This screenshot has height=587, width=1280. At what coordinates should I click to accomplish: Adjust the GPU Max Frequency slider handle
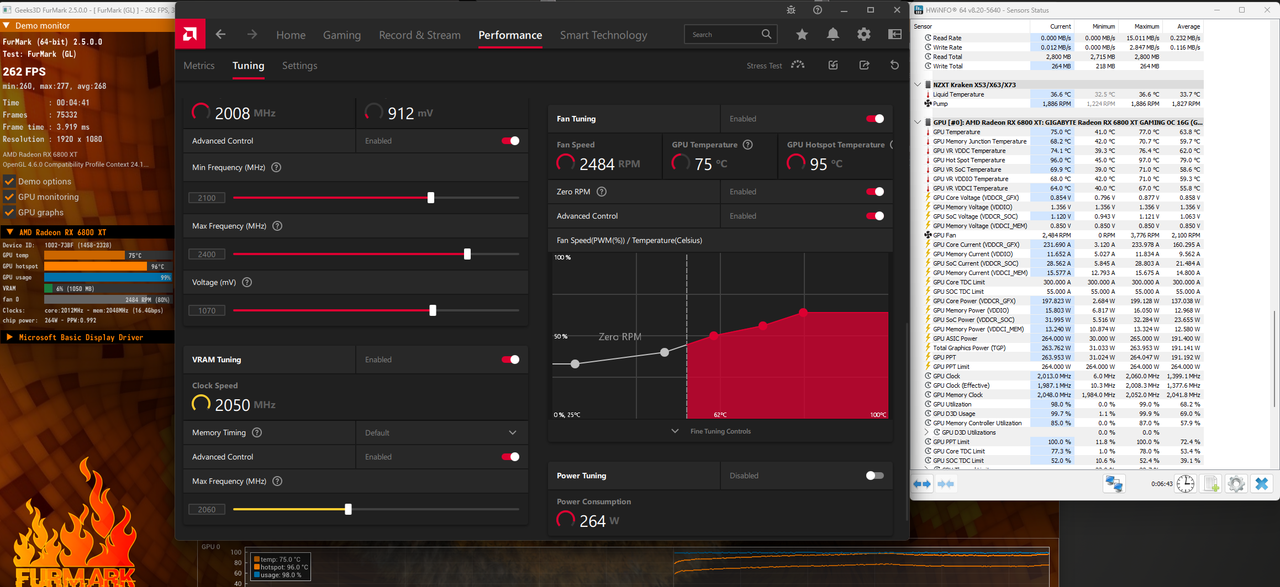468,254
